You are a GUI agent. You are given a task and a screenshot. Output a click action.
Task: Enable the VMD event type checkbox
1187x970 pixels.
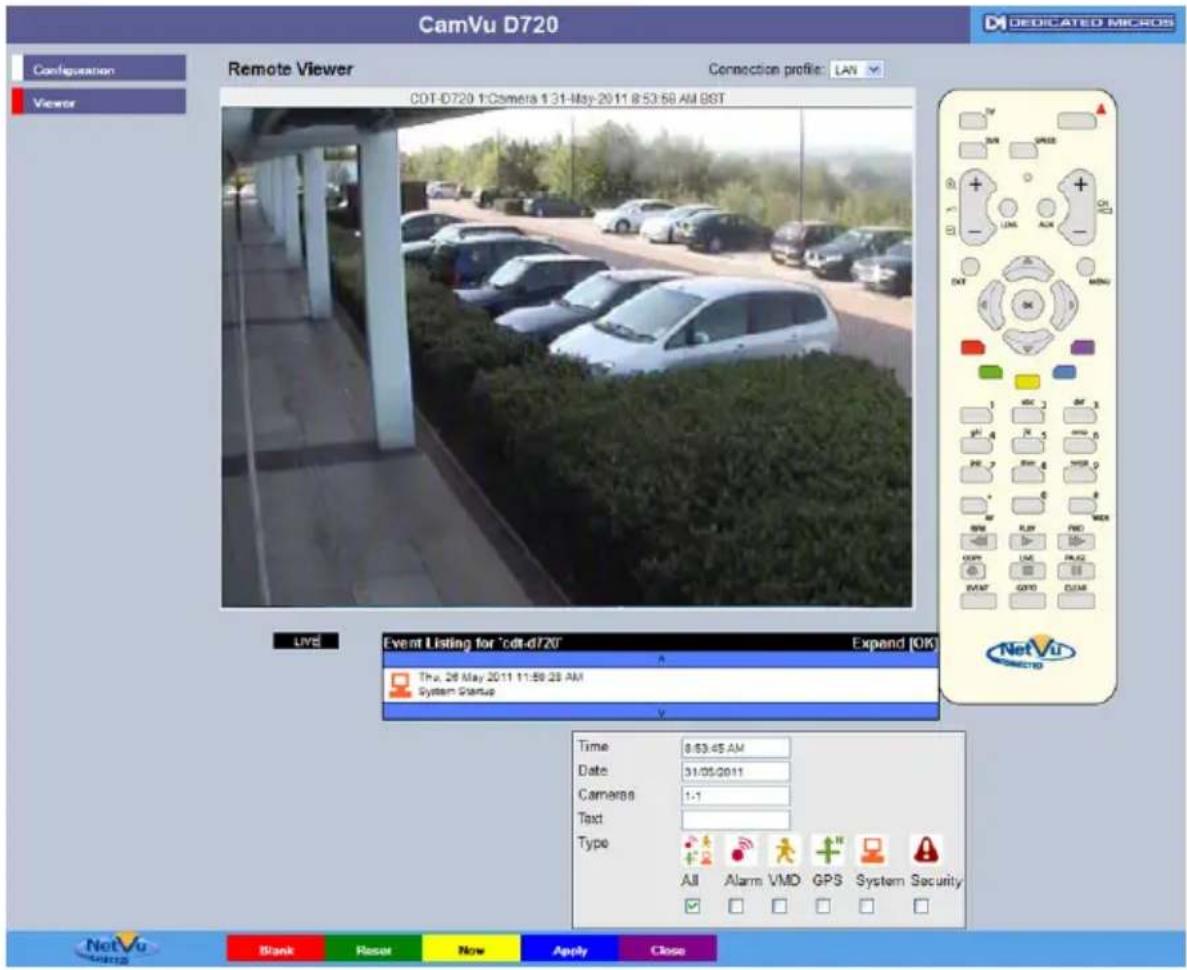click(x=779, y=906)
